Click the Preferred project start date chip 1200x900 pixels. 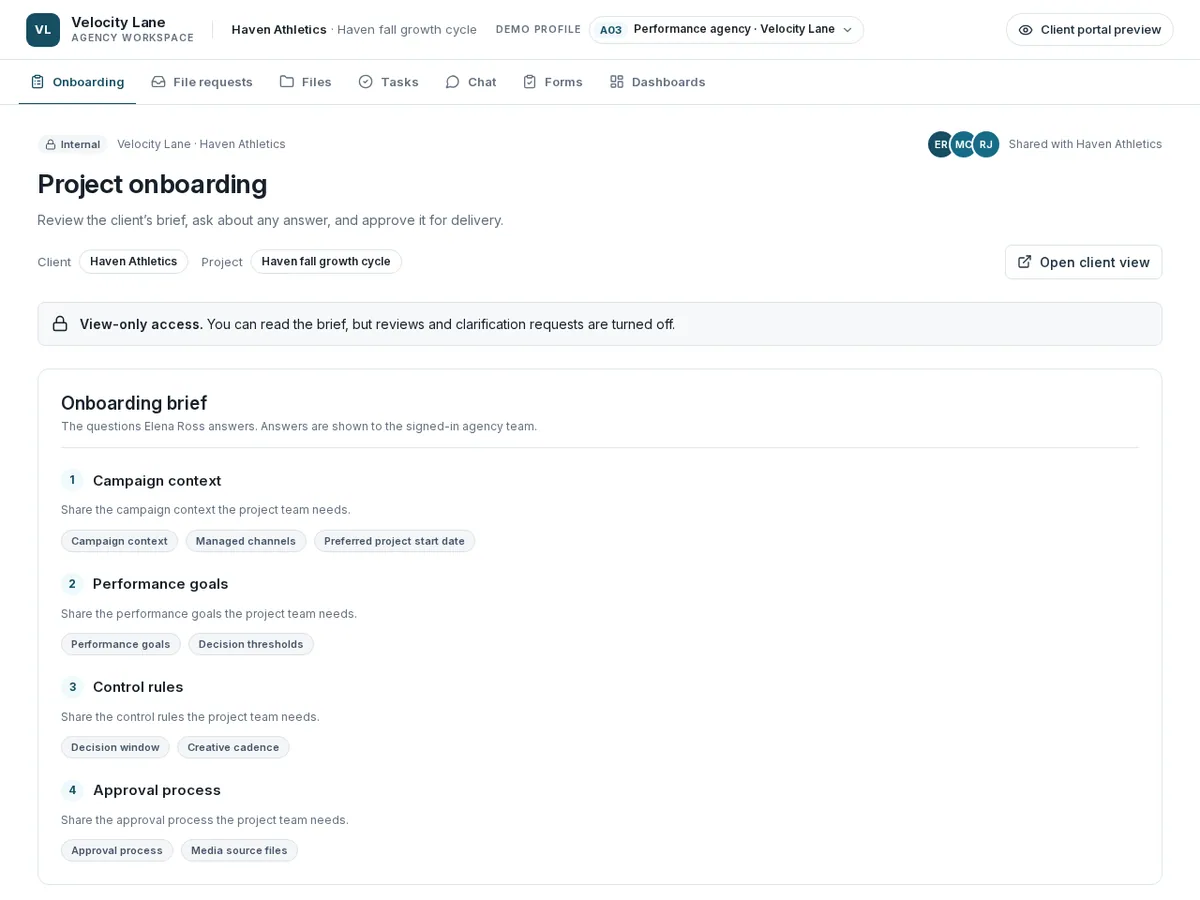394,541
